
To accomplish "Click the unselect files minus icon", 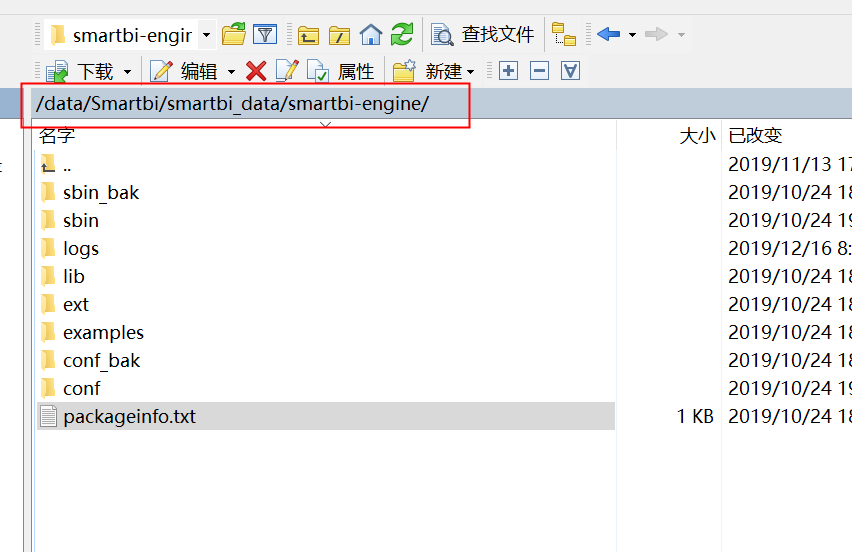I will pyautogui.click(x=539, y=71).
